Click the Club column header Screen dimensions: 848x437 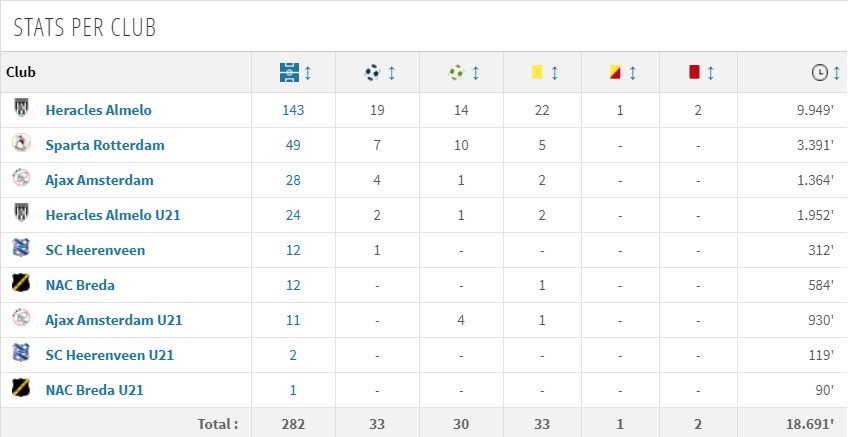tap(21, 72)
